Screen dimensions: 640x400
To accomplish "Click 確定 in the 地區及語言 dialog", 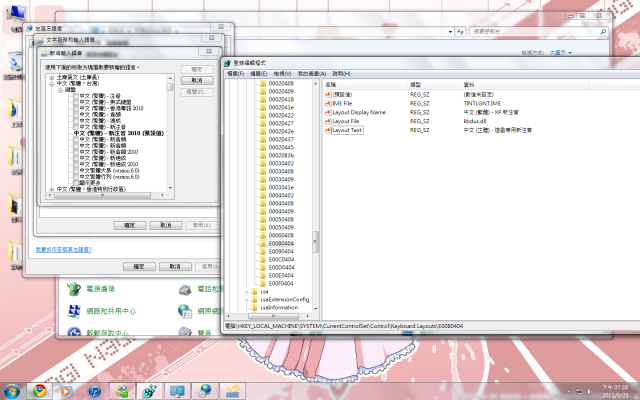I will (x=139, y=267).
